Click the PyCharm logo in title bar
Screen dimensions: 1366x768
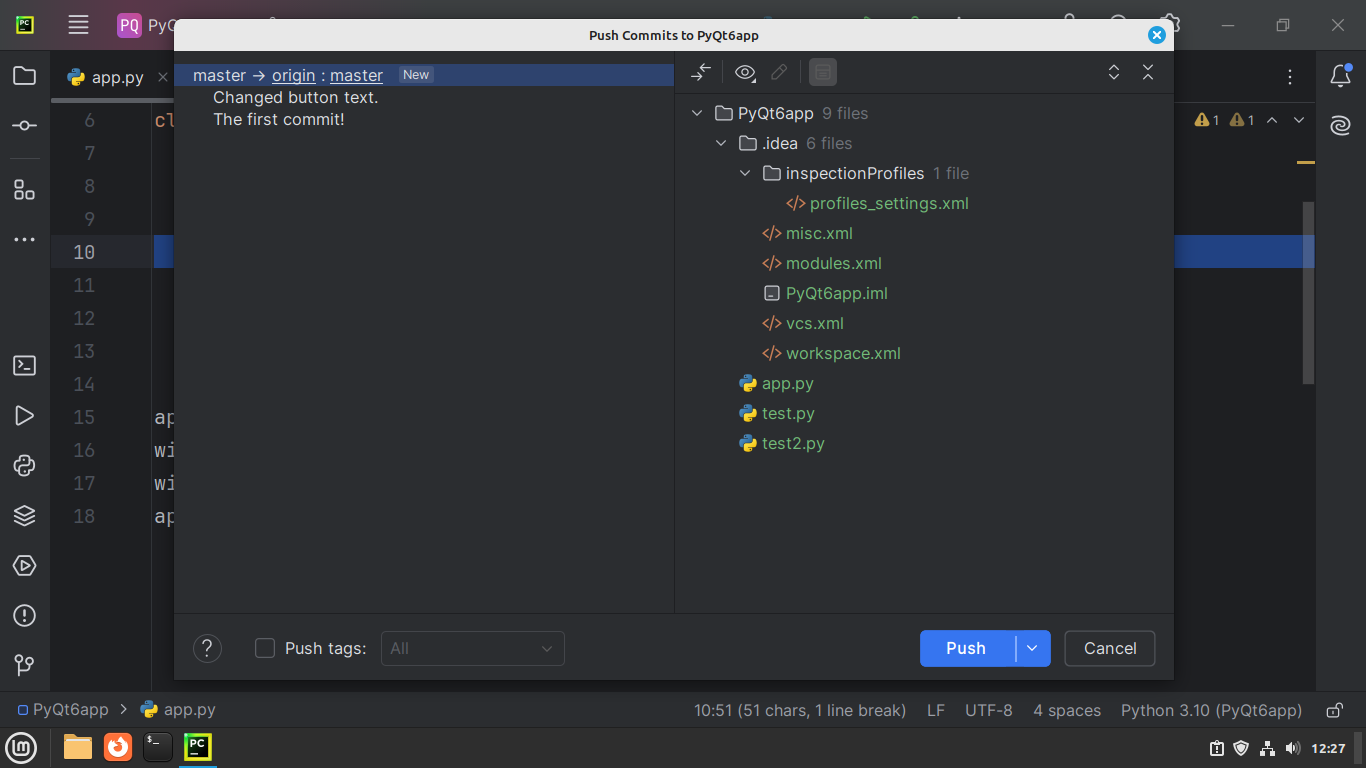coord(25,25)
